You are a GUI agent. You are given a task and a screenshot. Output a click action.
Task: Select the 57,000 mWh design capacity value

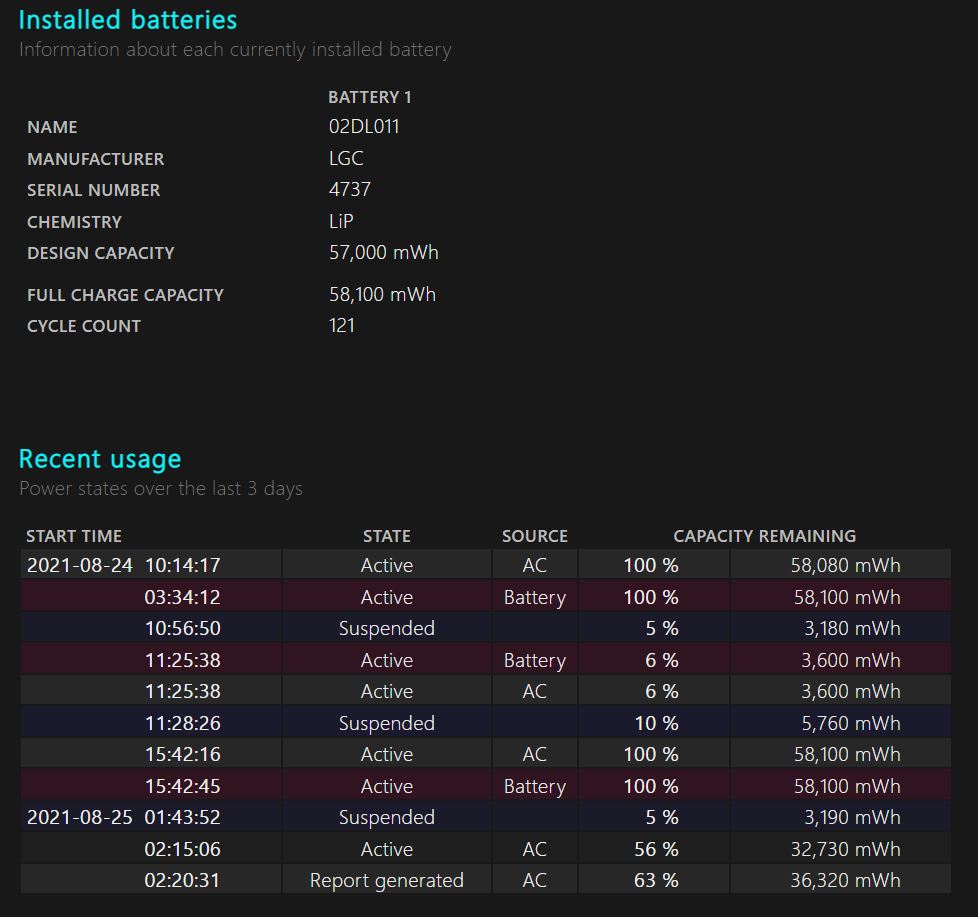[x=383, y=253]
